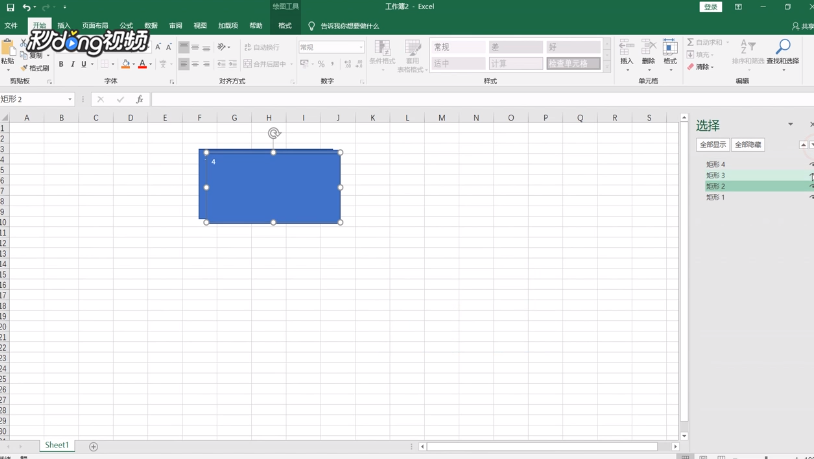The width and height of the screenshot is (814, 459).
Task: Click the Sort and Filter icon
Action: click(748, 47)
